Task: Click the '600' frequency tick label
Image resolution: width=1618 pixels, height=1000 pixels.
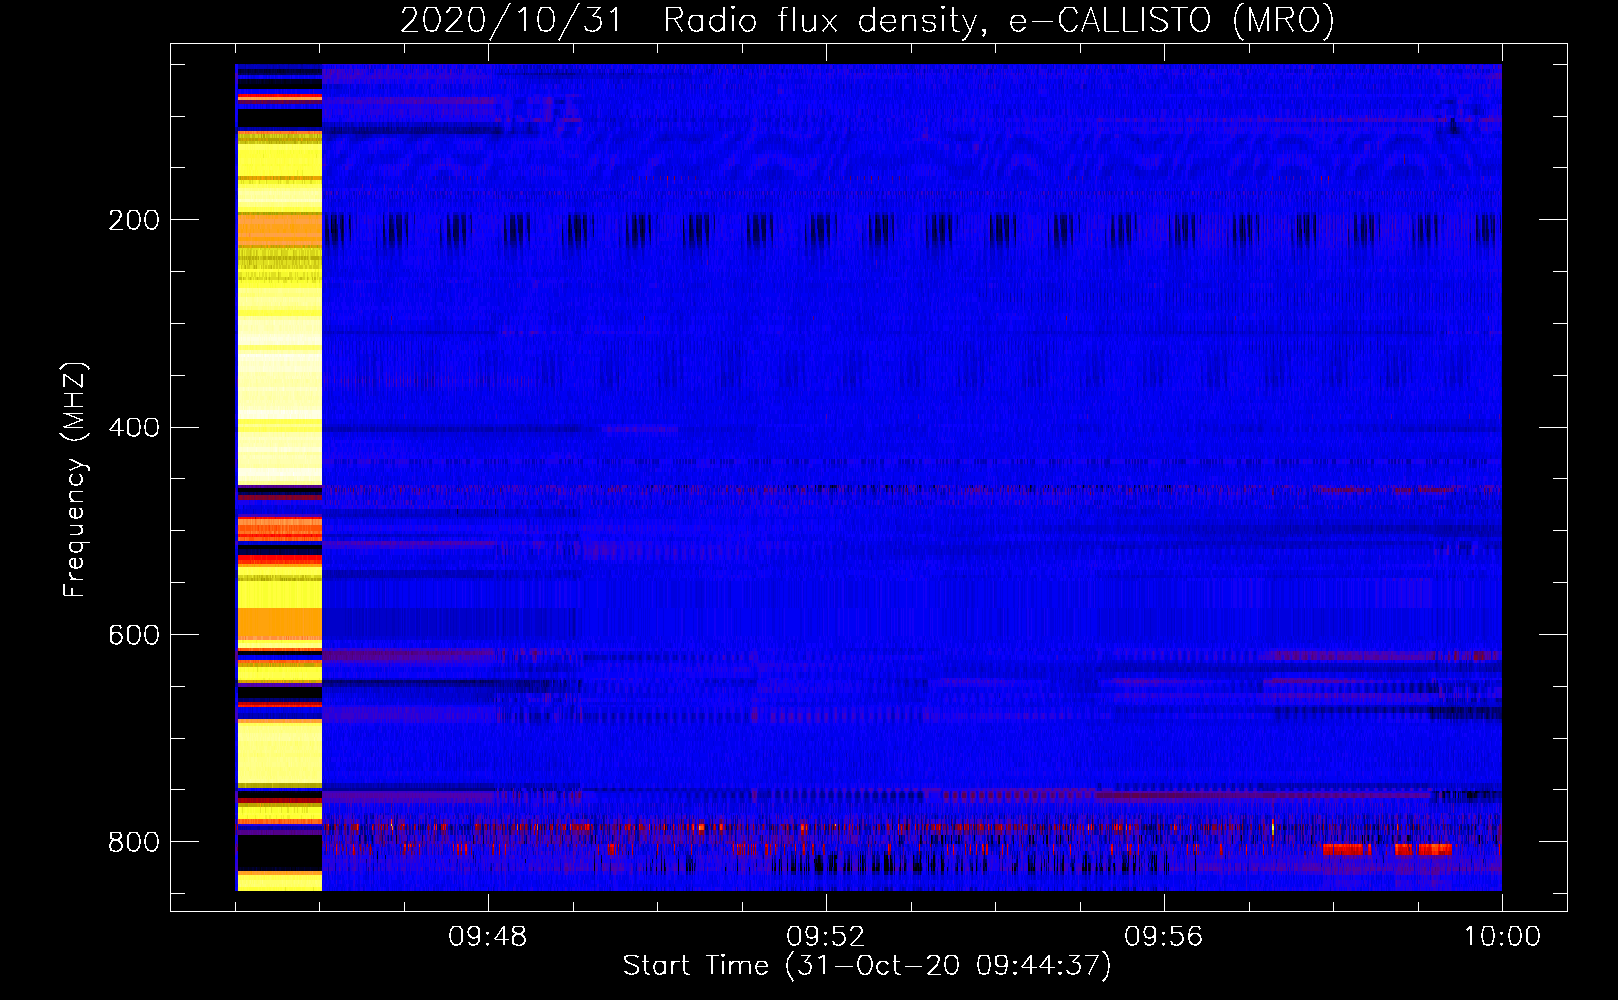Action: tap(134, 636)
